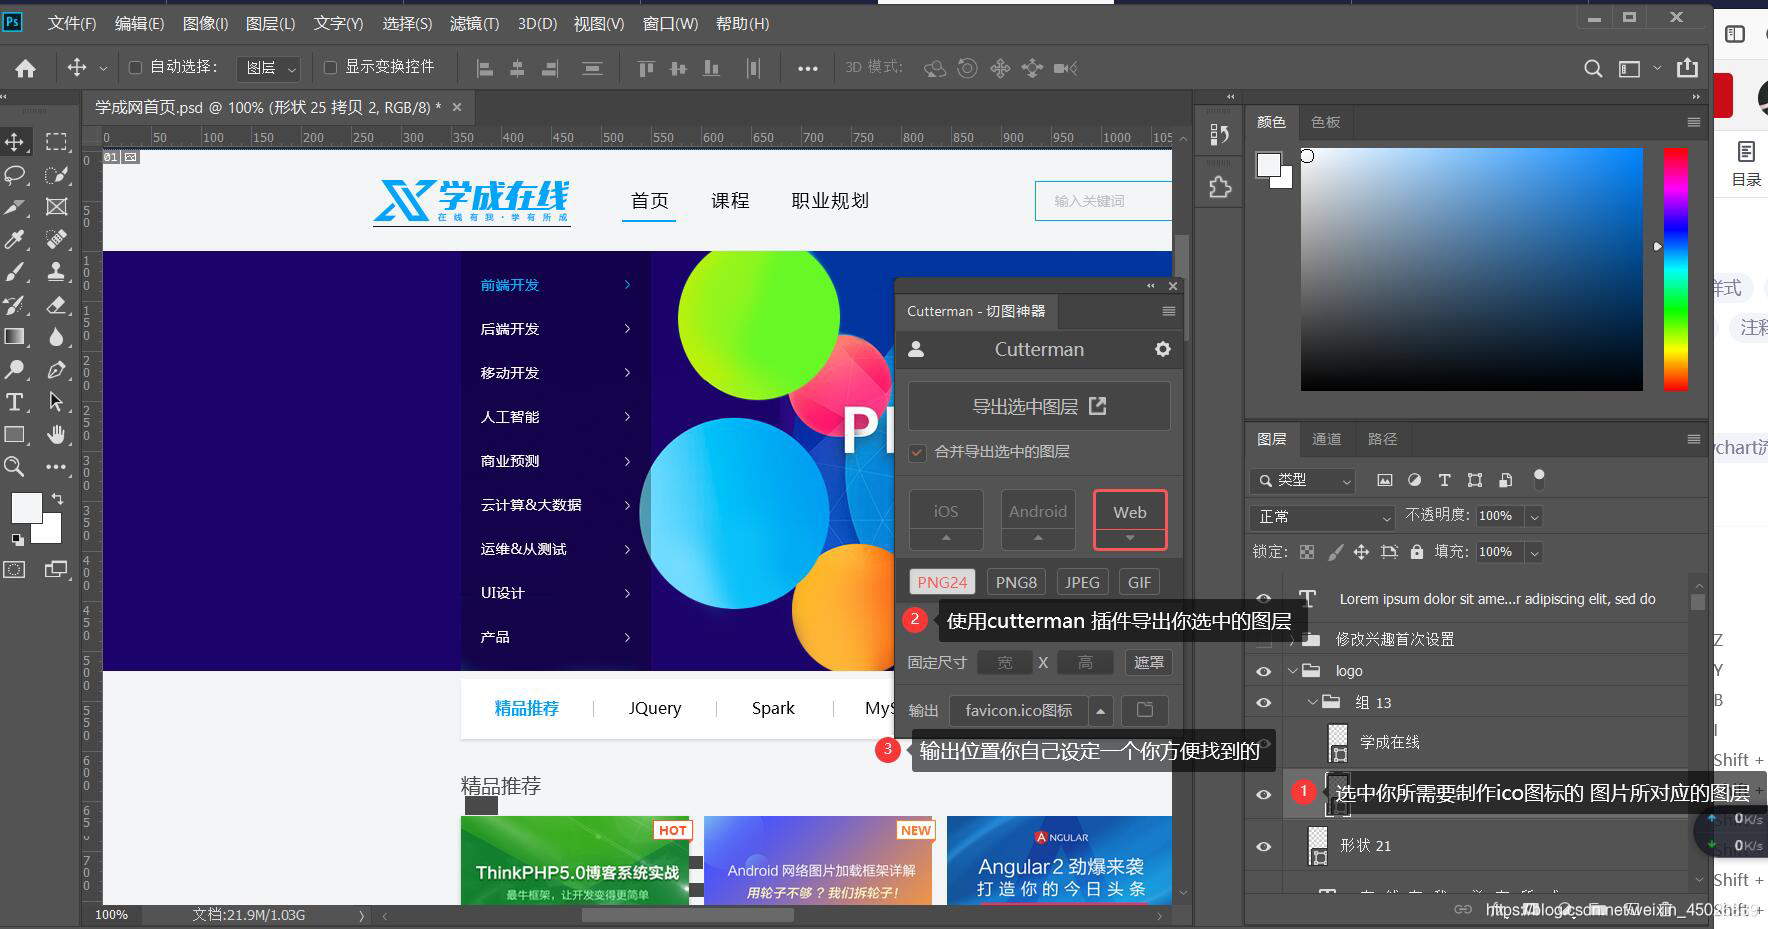Open Cutterman settings gear
This screenshot has width=1768, height=929.
pyautogui.click(x=1162, y=349)
